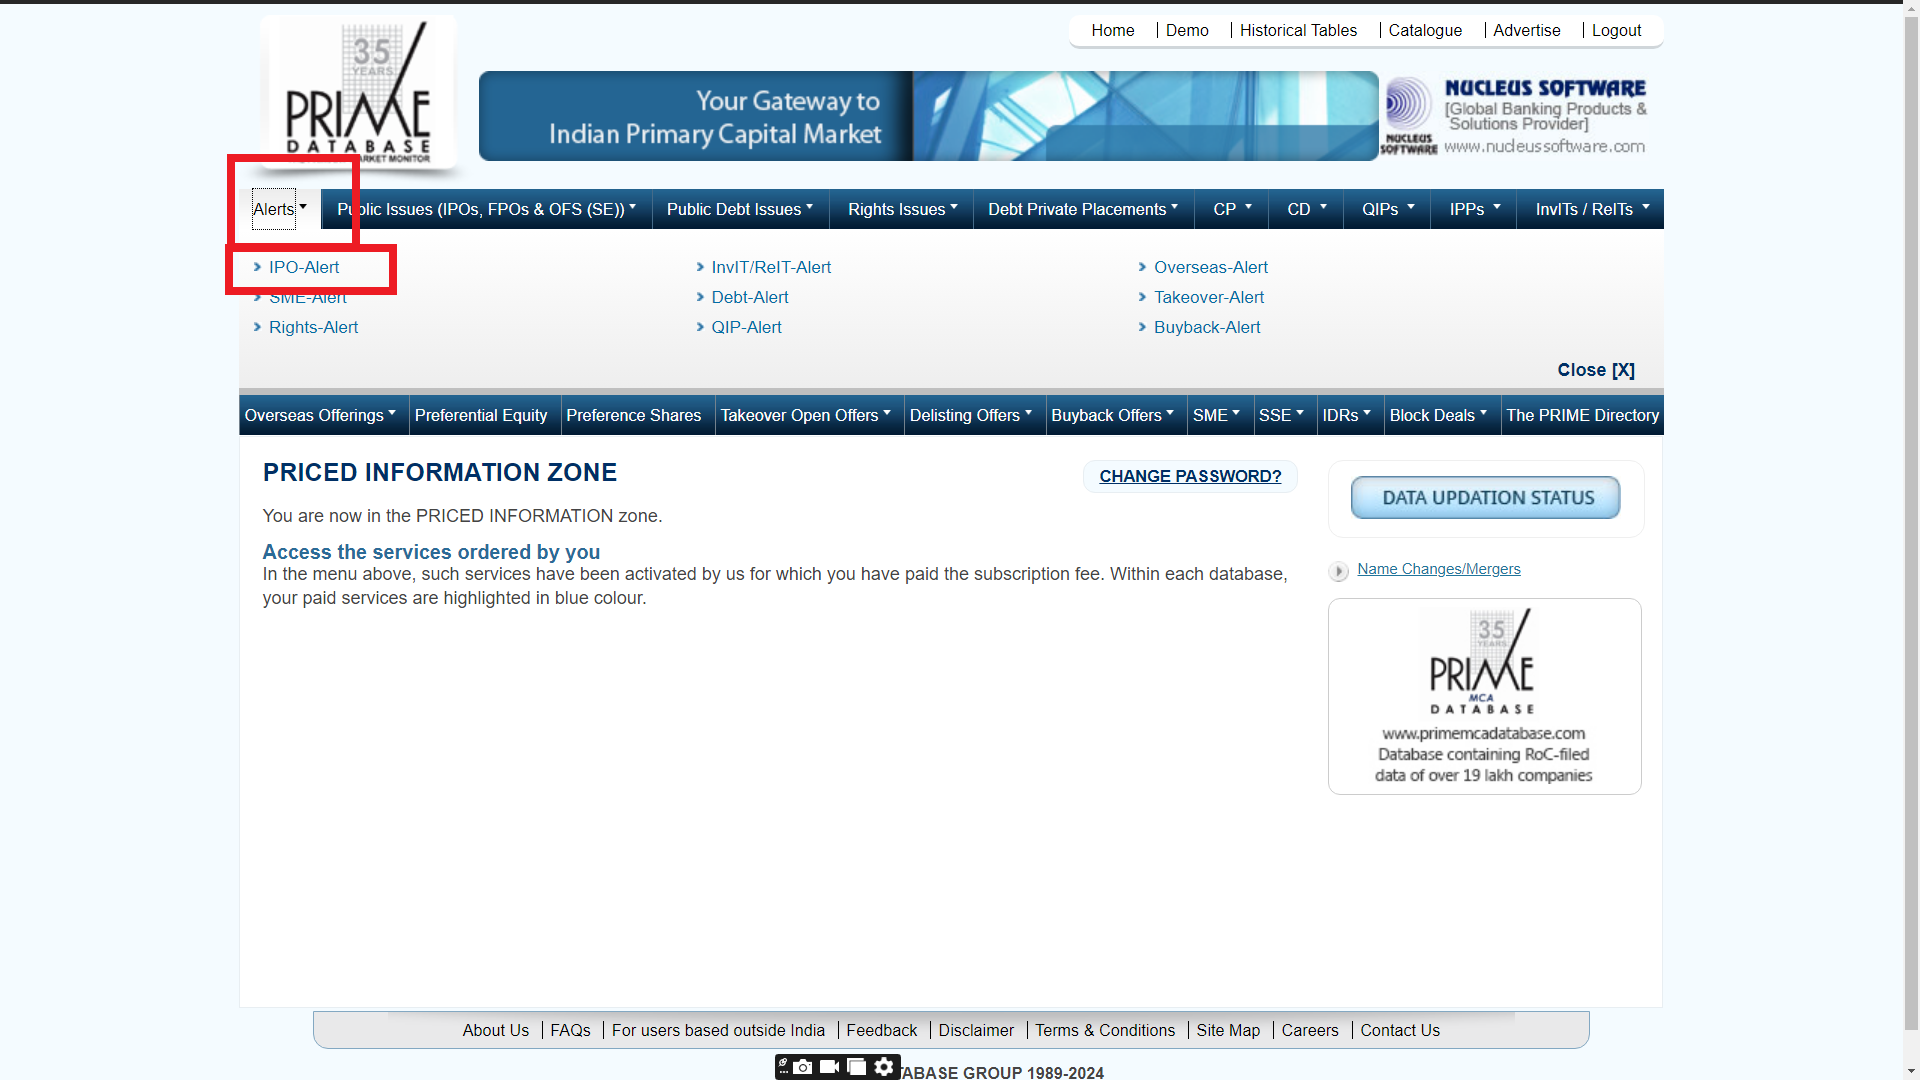Viewport: 1920px width, 1080px height.
Task: Open the IPO-Alert link
Action: point(304,267)
